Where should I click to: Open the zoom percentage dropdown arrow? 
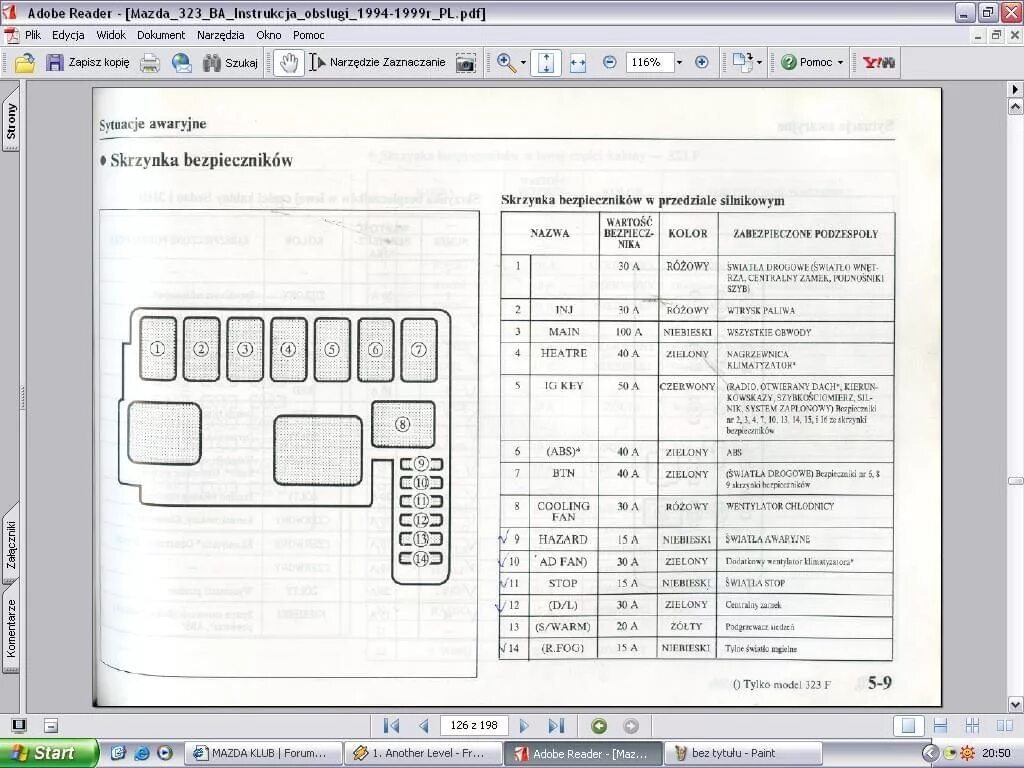point(679,63)
